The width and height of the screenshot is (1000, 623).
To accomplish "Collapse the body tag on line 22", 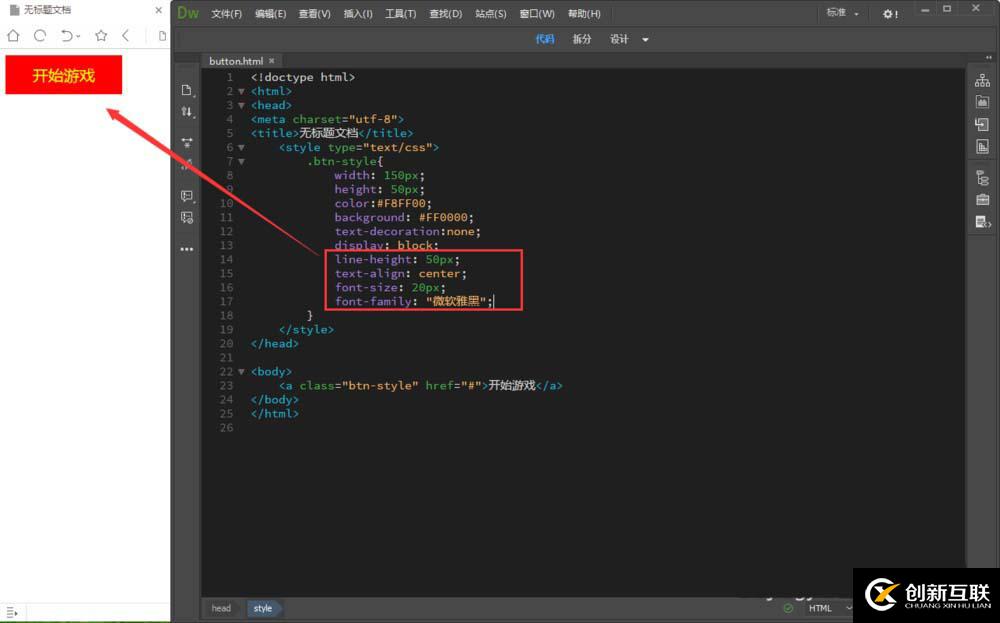I will (x=241, y=371).
